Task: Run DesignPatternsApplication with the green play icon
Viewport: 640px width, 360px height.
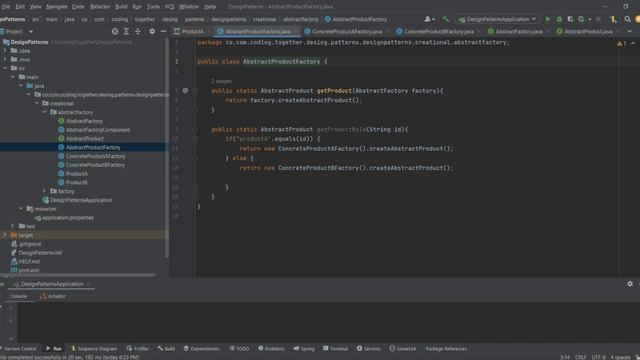Action: 548,19
